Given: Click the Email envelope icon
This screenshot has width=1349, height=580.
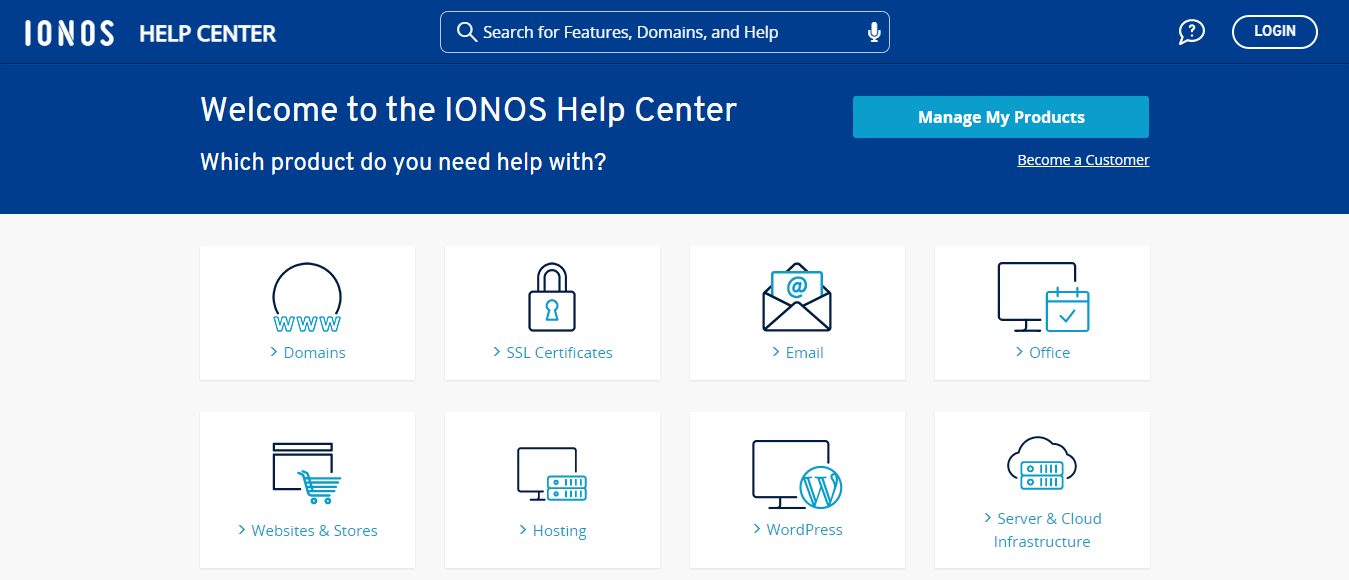Looking at the screenshot, I should click(x=797, y=296).
